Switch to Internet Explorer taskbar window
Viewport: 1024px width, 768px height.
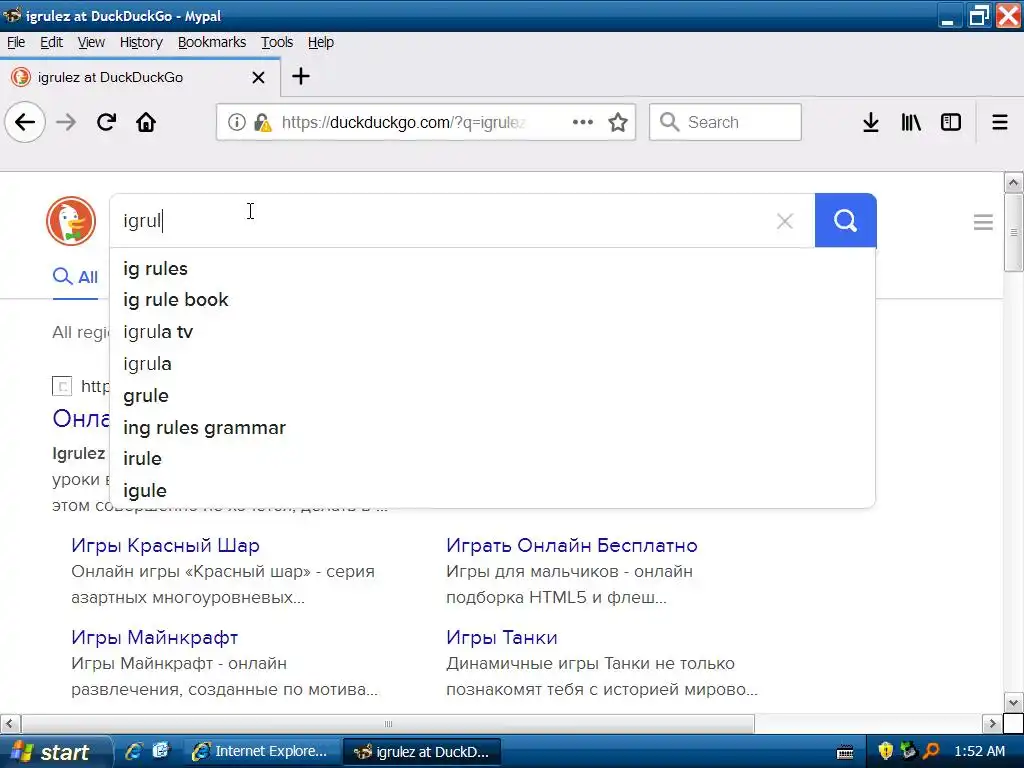261,752
